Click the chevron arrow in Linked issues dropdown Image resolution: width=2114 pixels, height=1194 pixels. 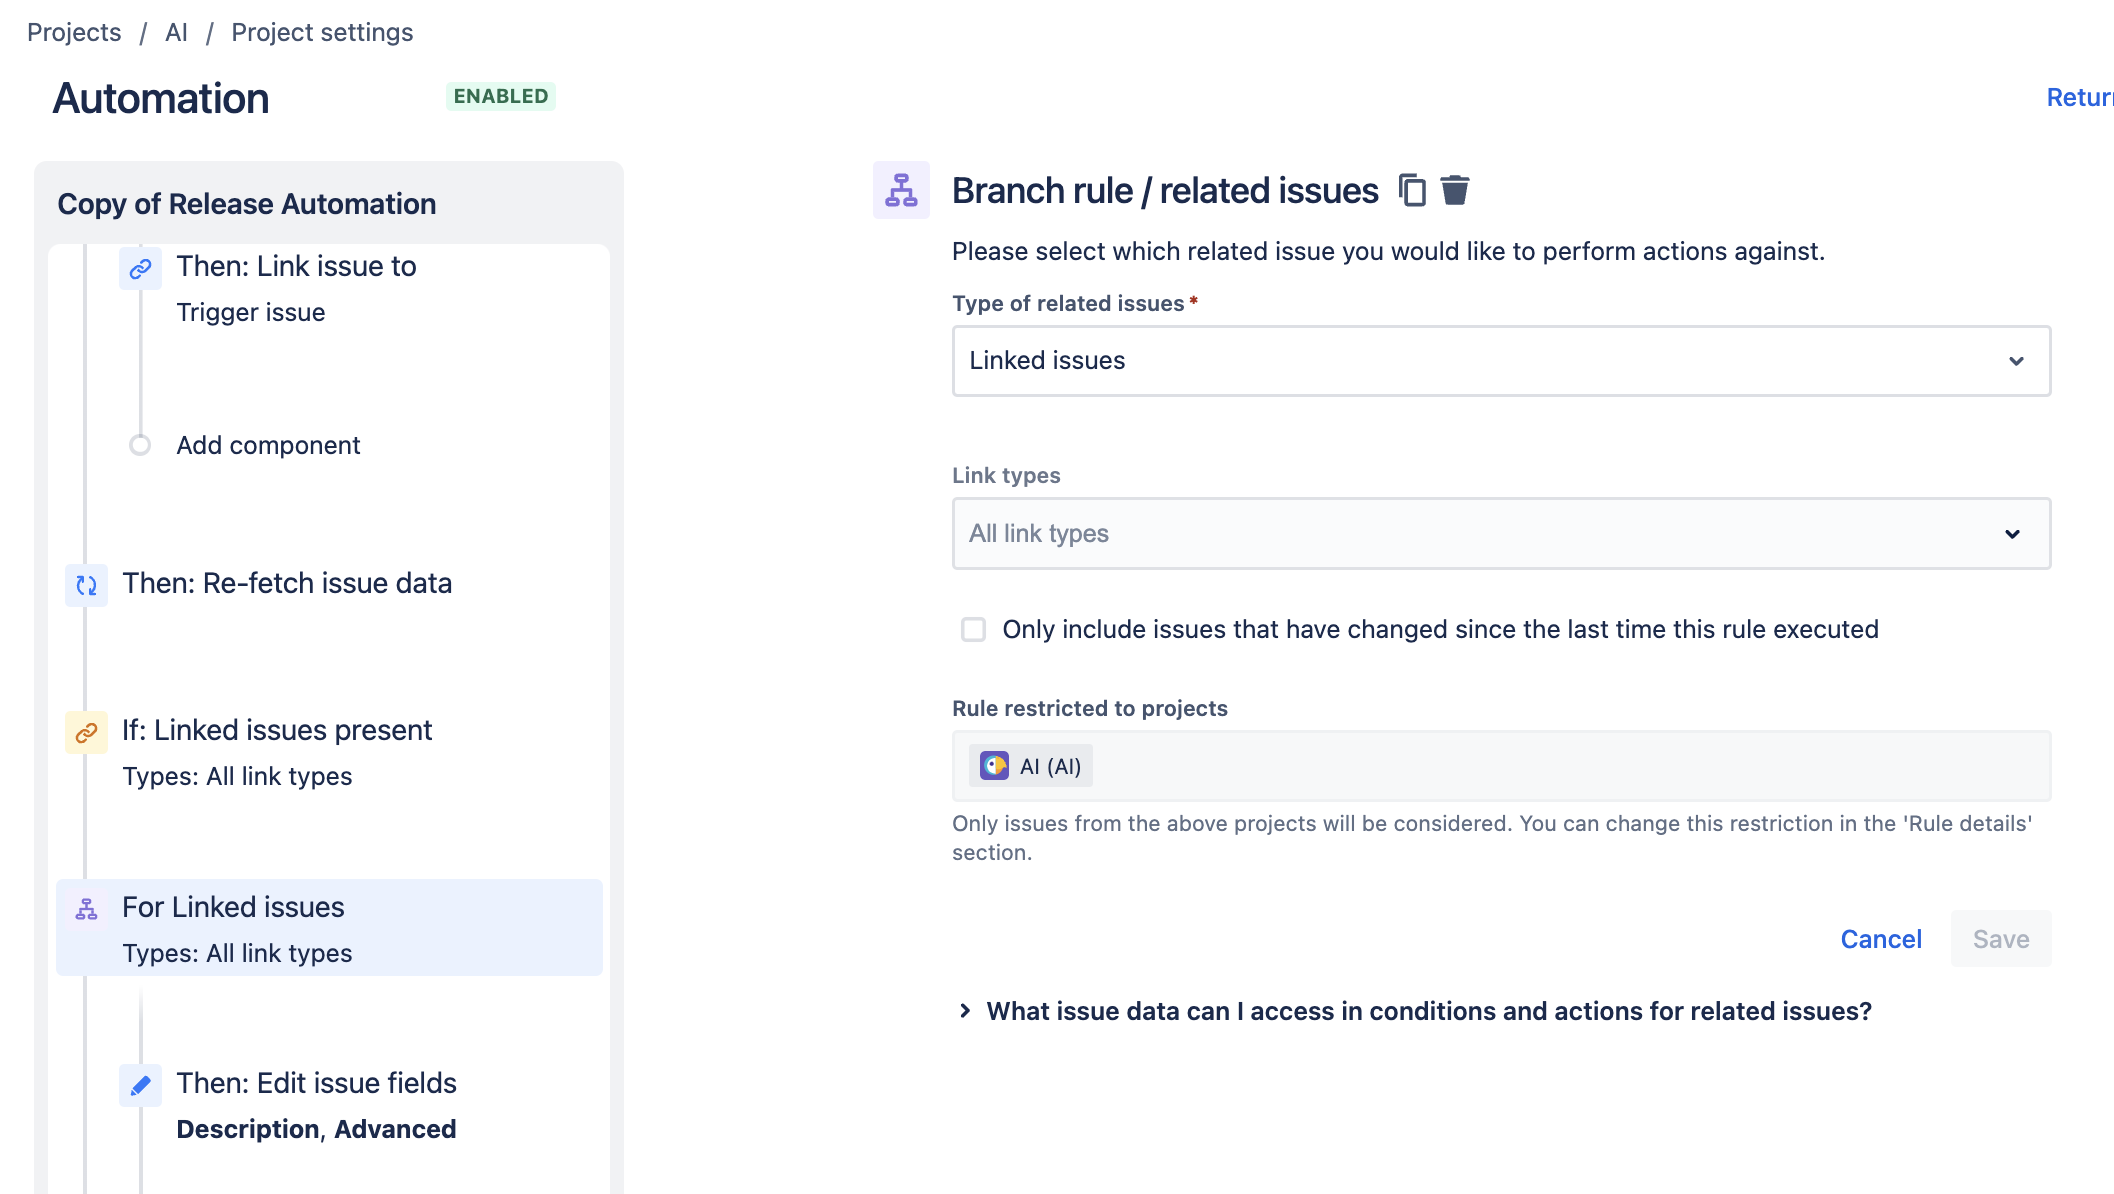tap(2016, 361)
